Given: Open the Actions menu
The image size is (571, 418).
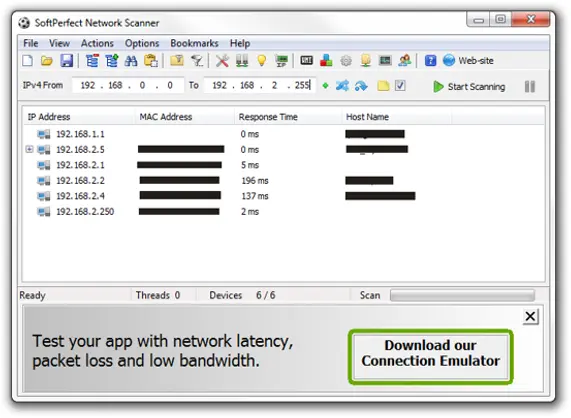Looking at the screenshot, I should [x=97, y=43].
